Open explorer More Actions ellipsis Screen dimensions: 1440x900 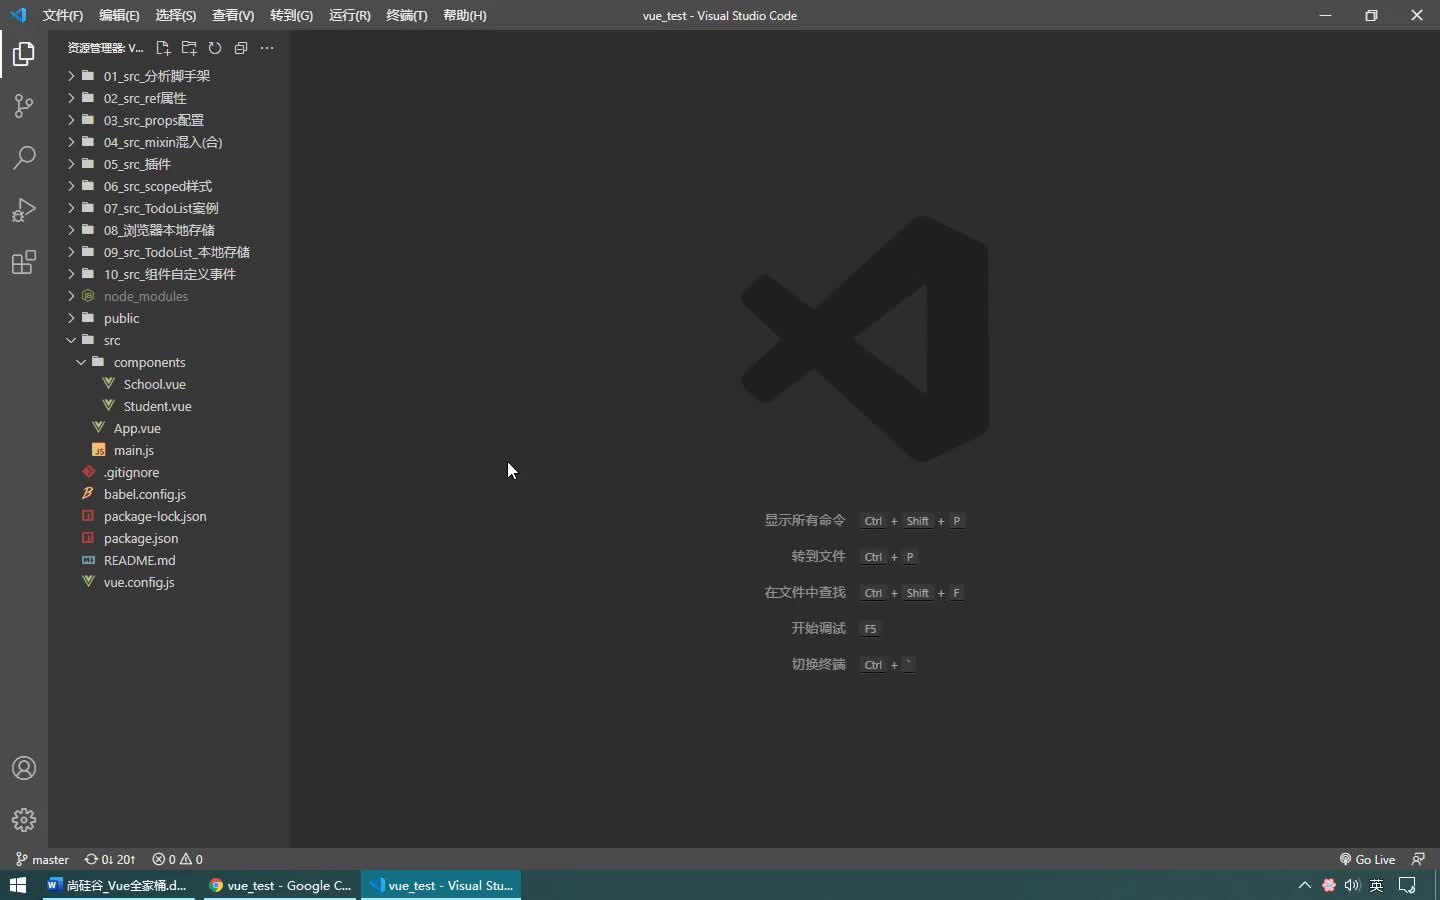point(267,48)
